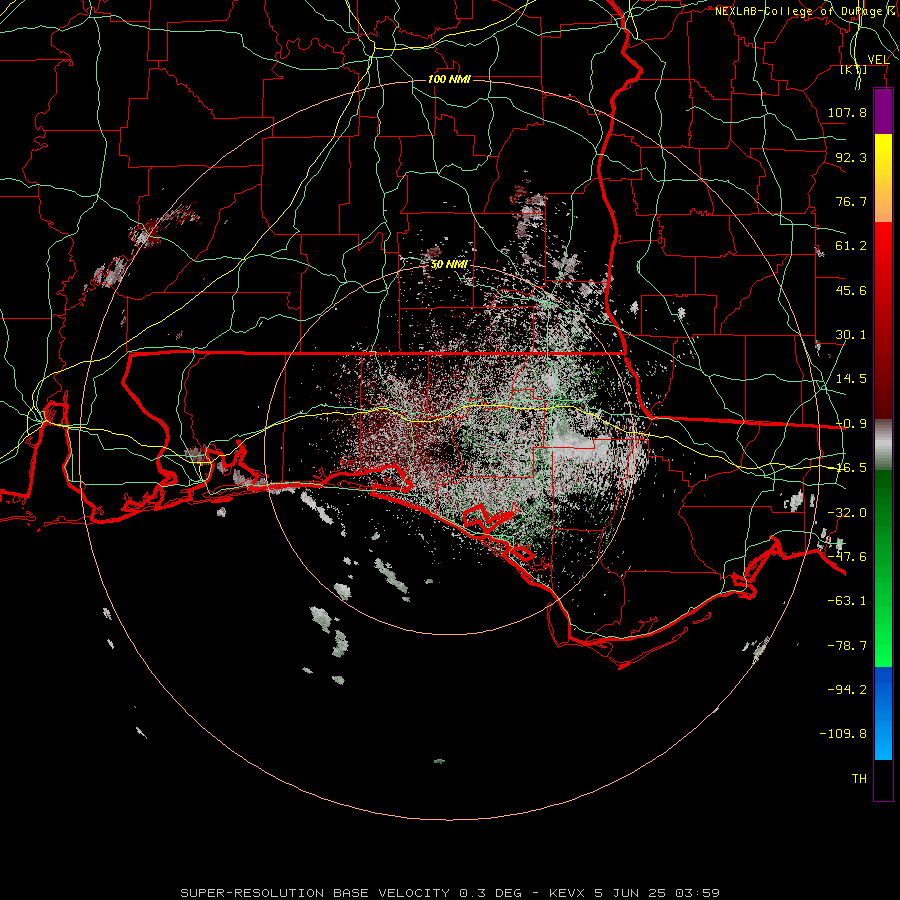Click the -94.2 velocity scale value

pos(847,690)
